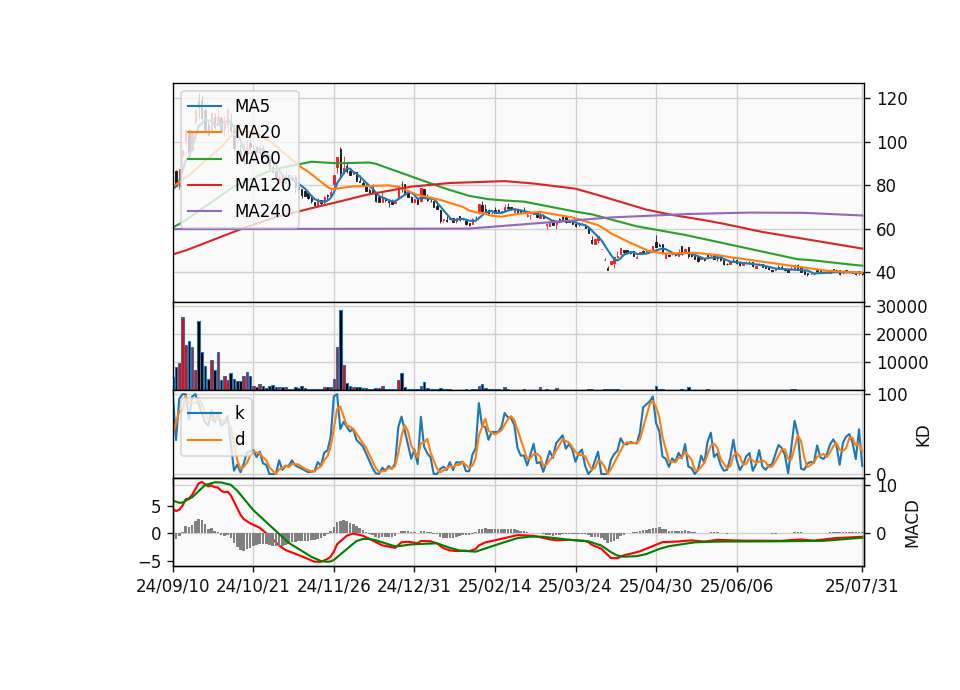Click the 24/12/31 date label
The height and width of the screenshot is (690, 960).
coord(414,586)
